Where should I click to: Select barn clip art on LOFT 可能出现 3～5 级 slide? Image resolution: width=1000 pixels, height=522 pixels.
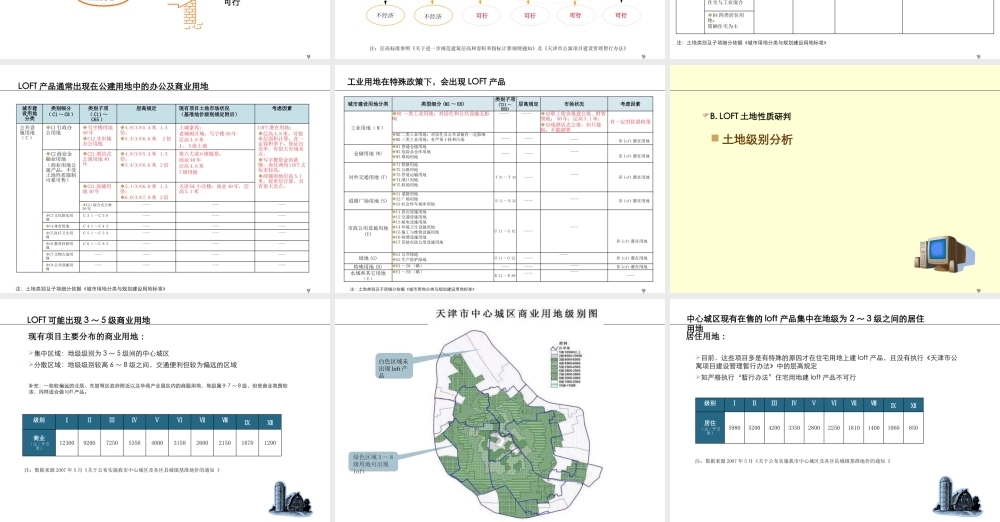tap(290, 498)
